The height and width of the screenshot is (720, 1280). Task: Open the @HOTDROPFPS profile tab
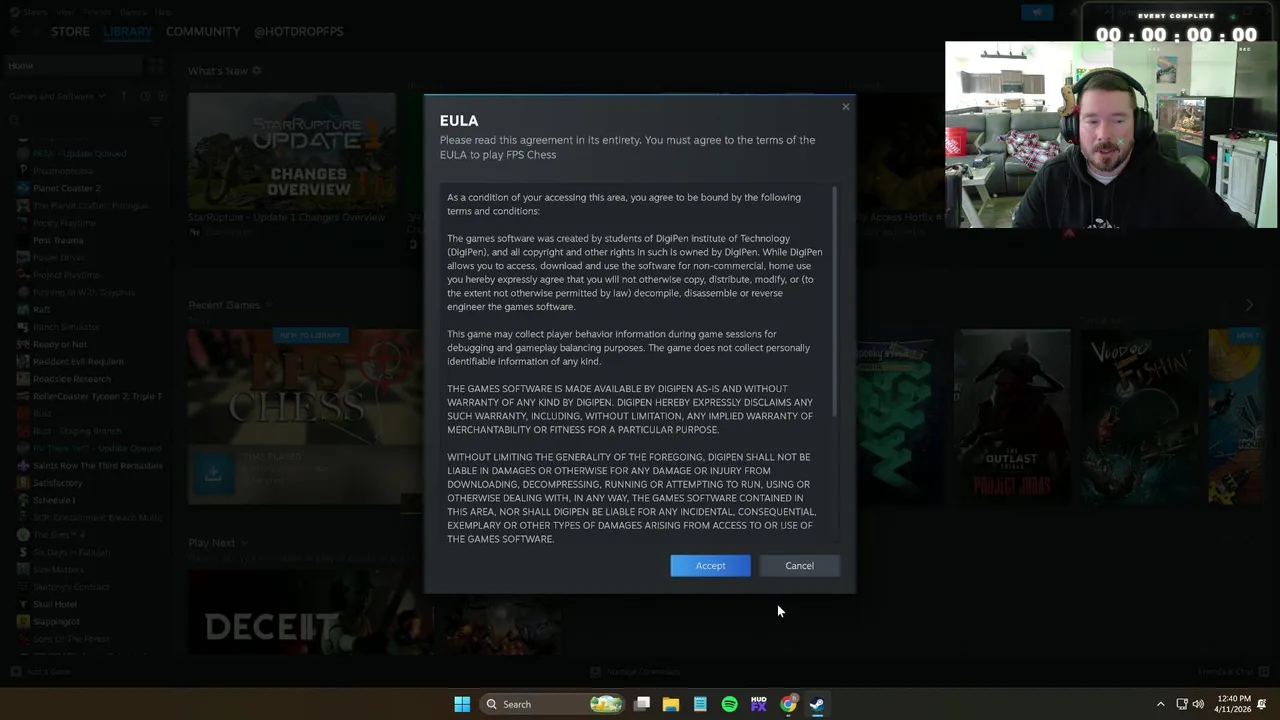pos(298,31)
